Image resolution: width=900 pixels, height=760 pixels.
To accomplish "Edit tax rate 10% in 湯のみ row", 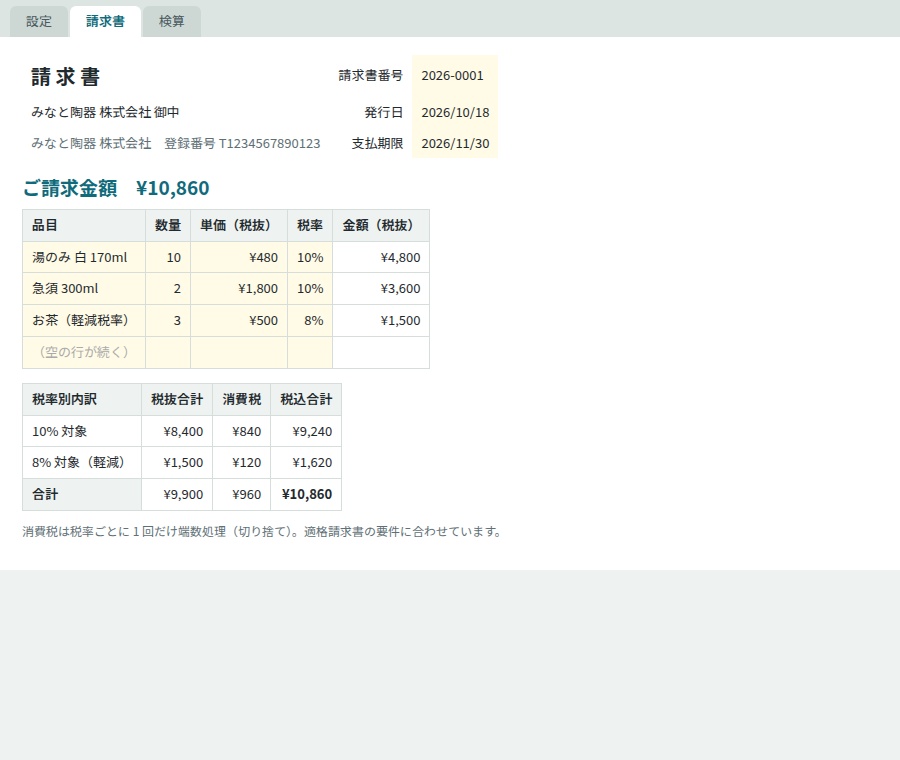I will (x=310, y=257).
